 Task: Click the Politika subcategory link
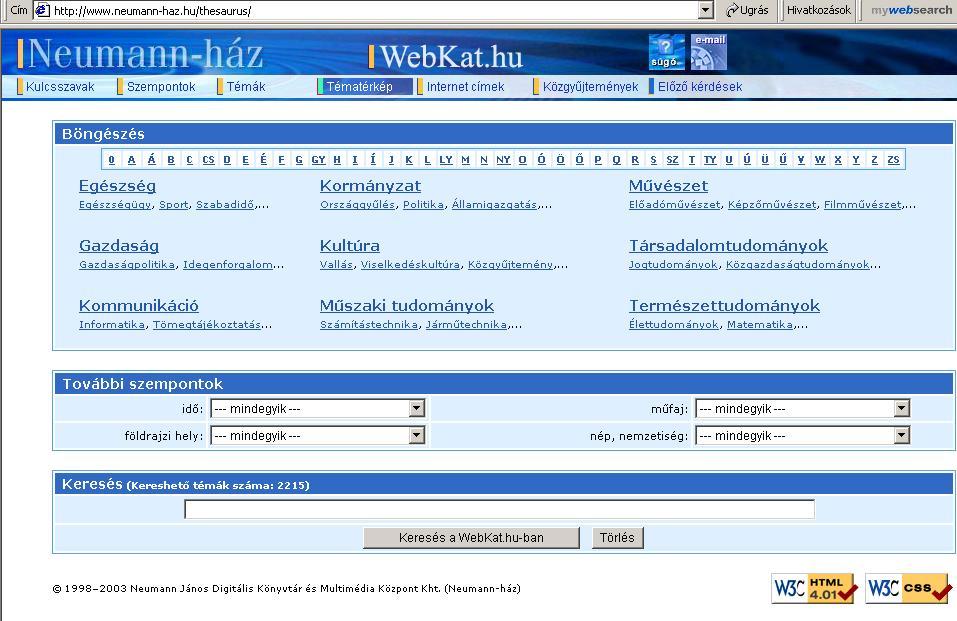423,205
